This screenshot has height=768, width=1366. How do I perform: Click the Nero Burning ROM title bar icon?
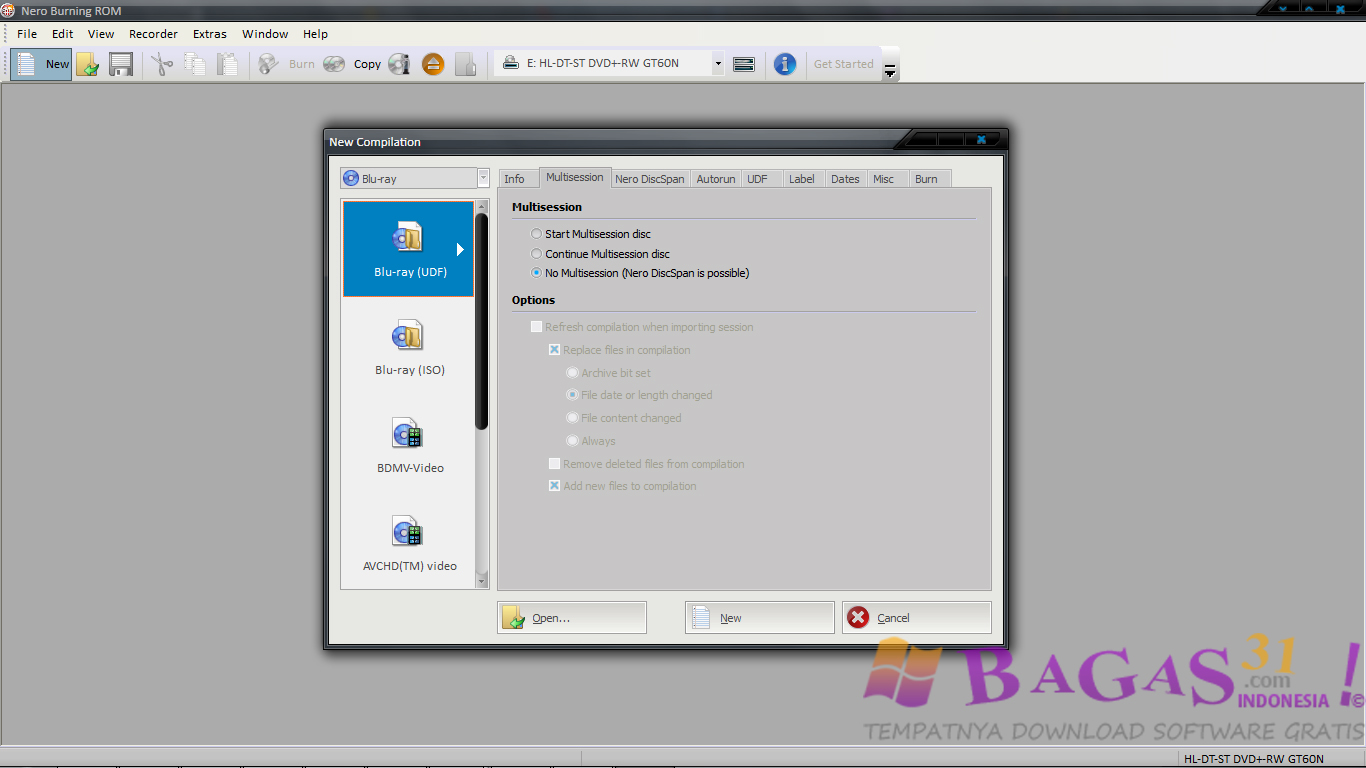(8, 11)
